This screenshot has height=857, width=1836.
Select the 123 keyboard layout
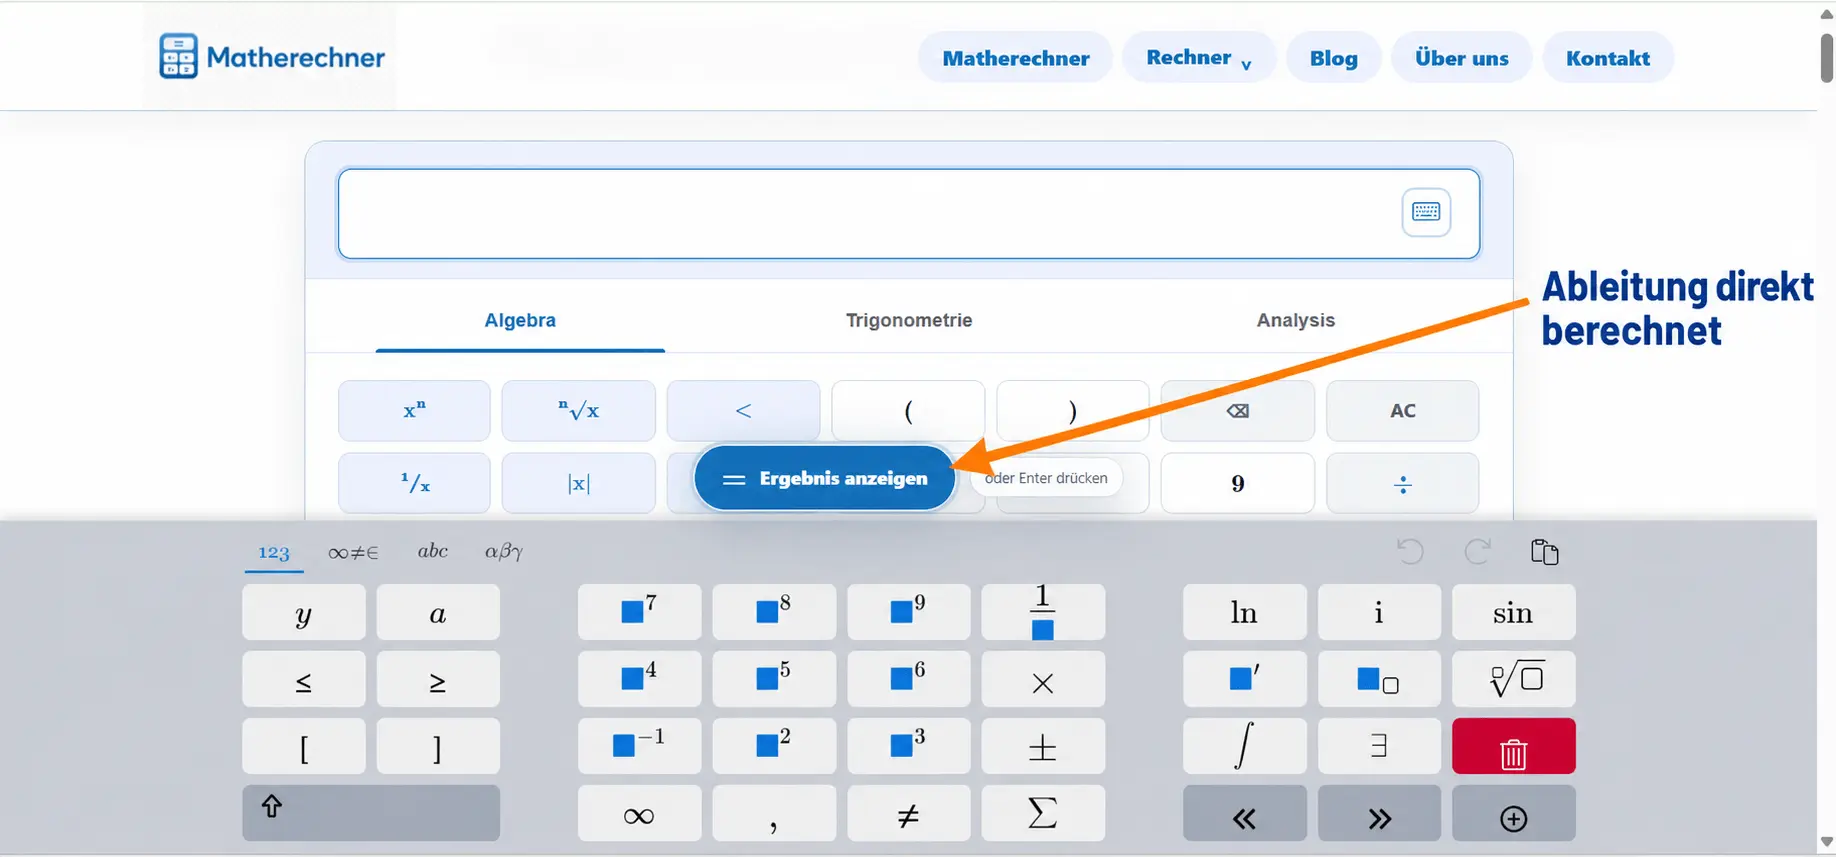274,552
